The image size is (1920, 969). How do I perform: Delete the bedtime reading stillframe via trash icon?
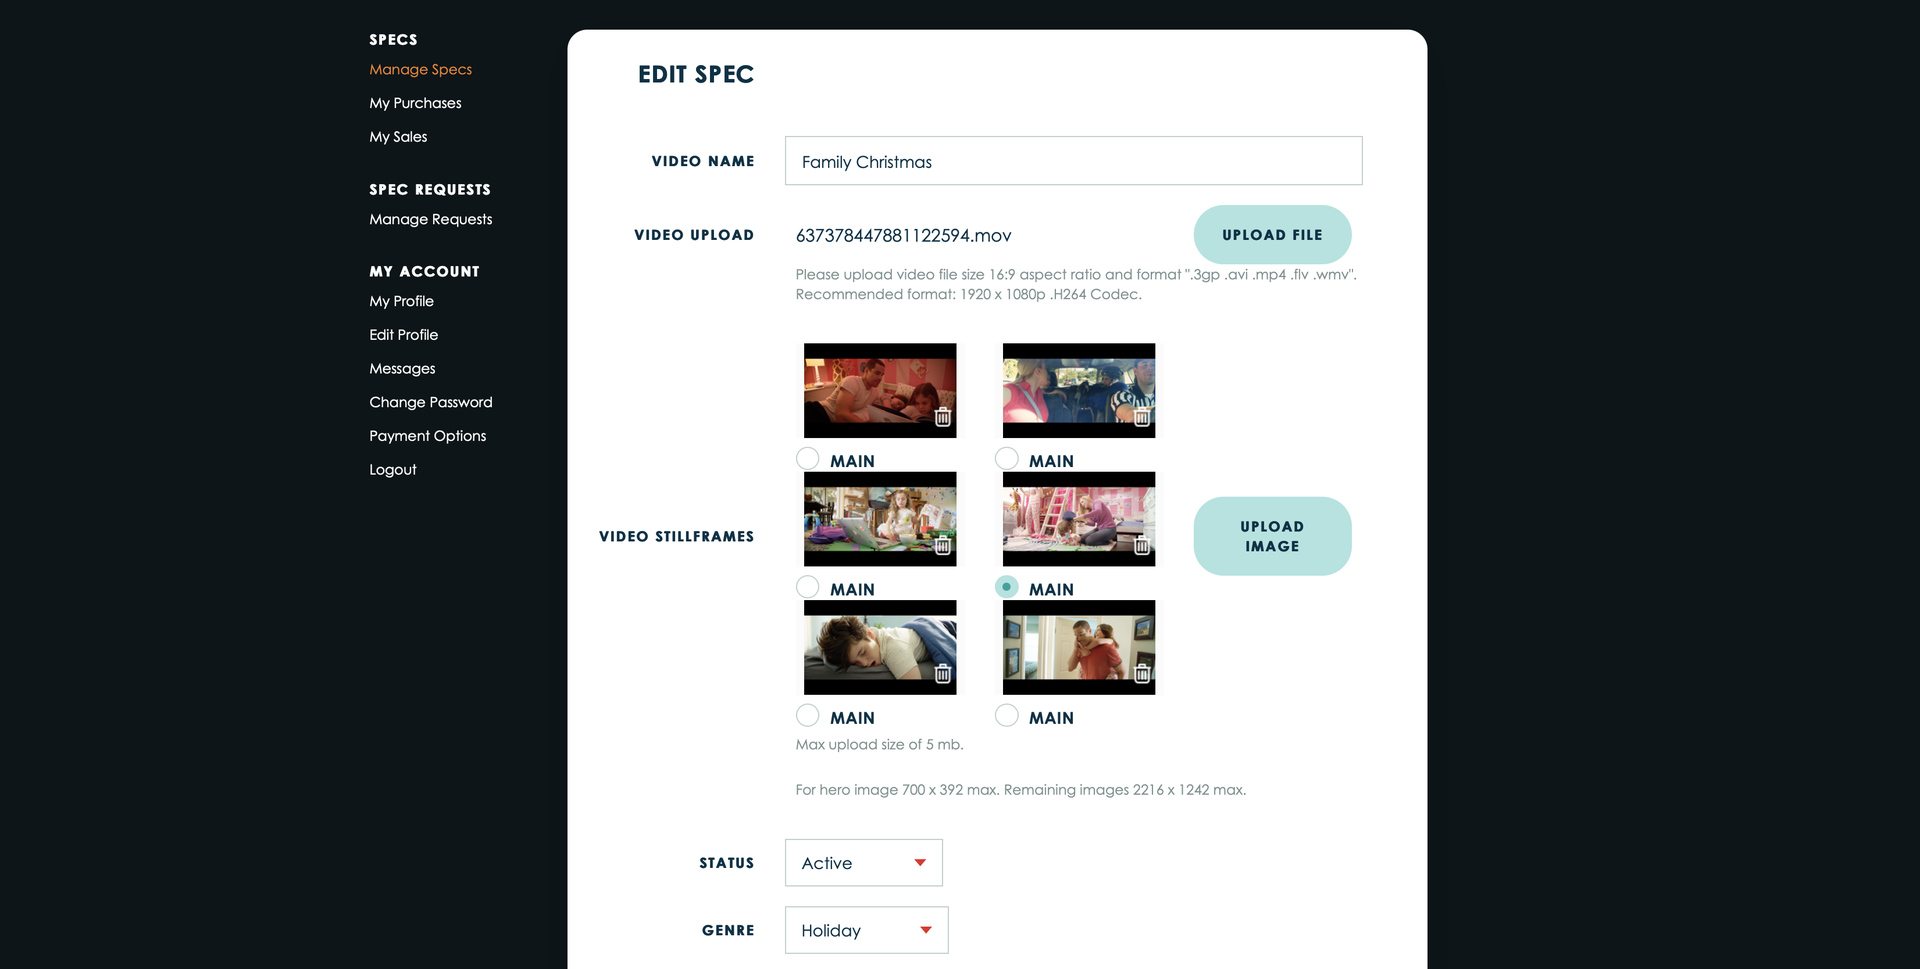(942, 417)
